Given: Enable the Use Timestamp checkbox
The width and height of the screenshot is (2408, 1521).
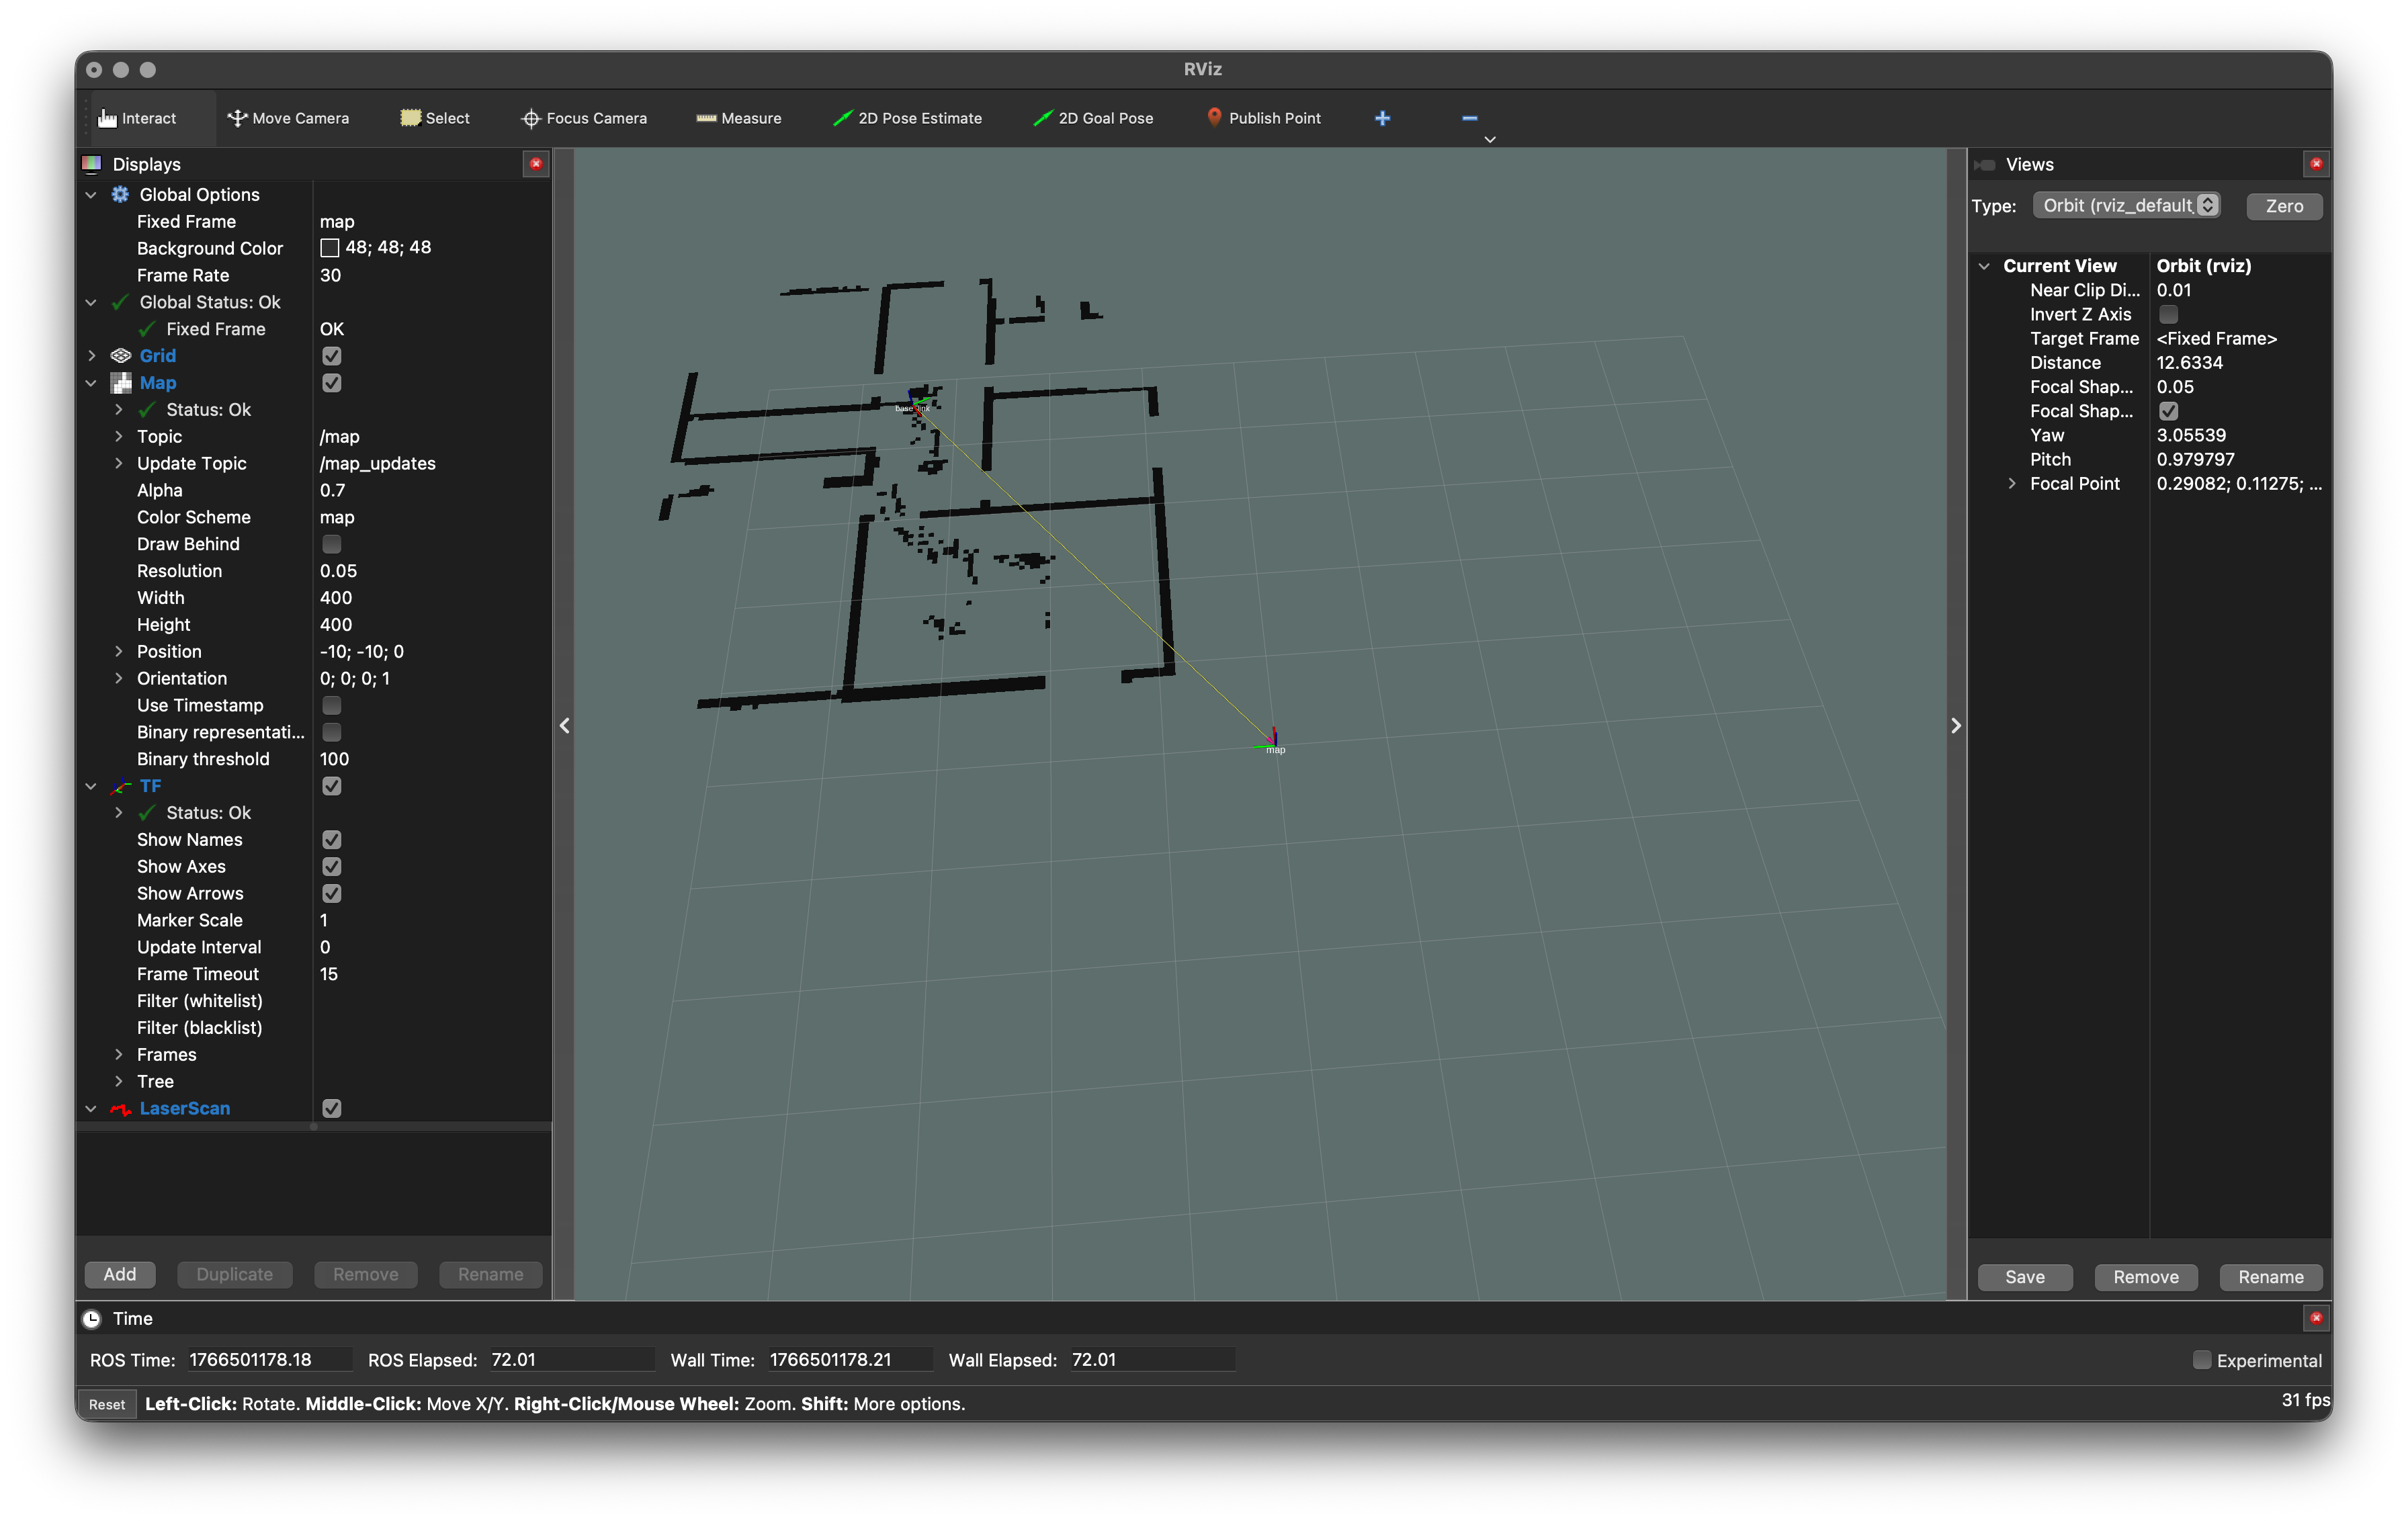Looking at the screenshot, I should click(x=332, y=705).
